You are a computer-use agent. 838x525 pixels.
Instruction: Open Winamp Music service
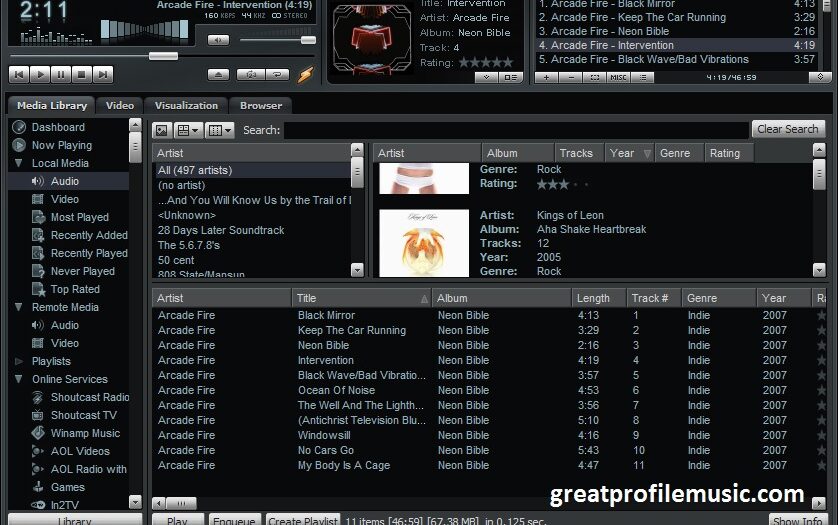pyautogui.click(x=85, y=433)
